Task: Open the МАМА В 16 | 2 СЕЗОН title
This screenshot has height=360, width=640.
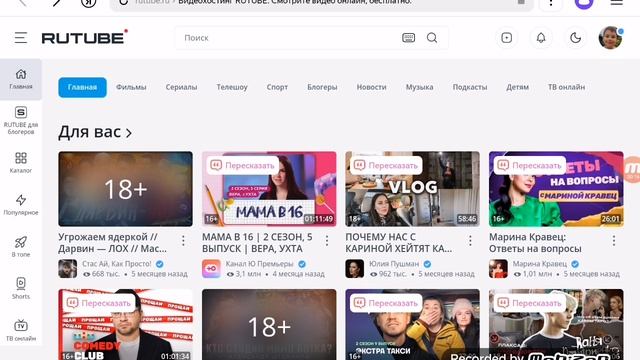Action: (257, 243)
